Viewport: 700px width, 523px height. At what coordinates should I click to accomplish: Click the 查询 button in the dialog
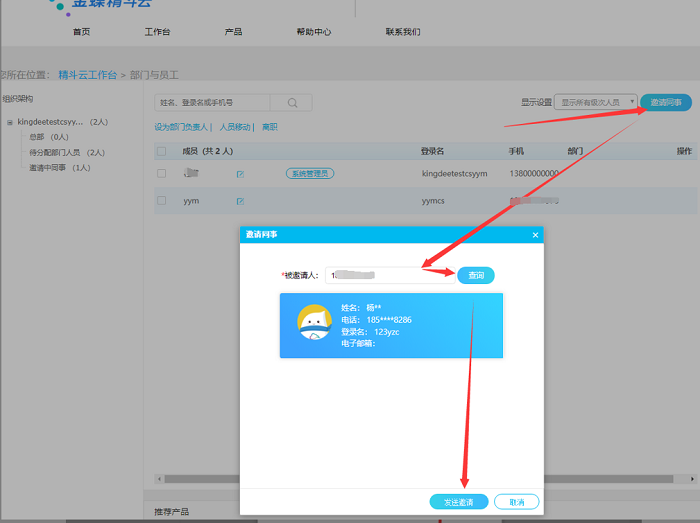click(476, 275)
